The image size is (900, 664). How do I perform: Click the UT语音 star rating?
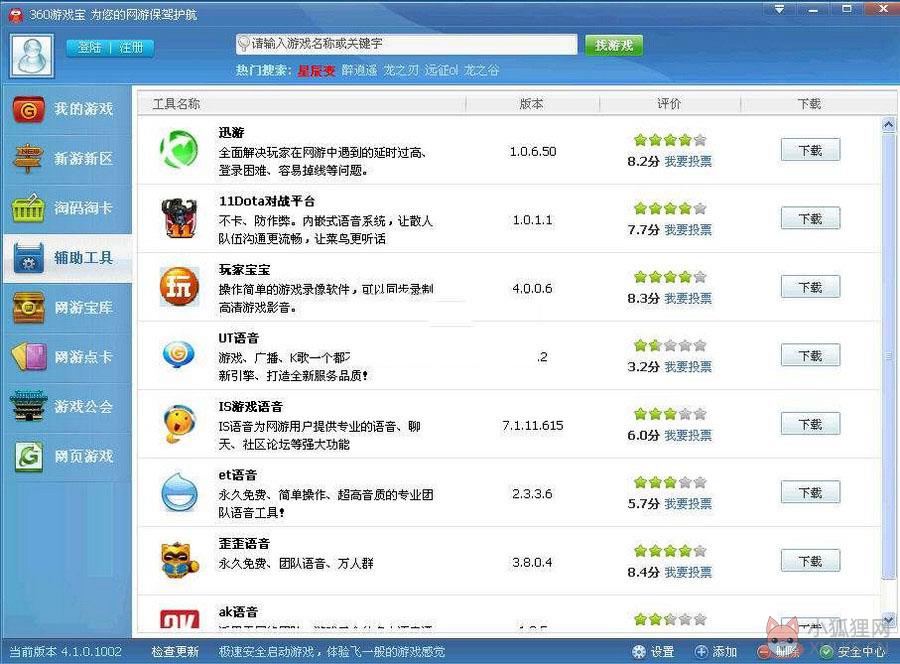tap(670, 345)
